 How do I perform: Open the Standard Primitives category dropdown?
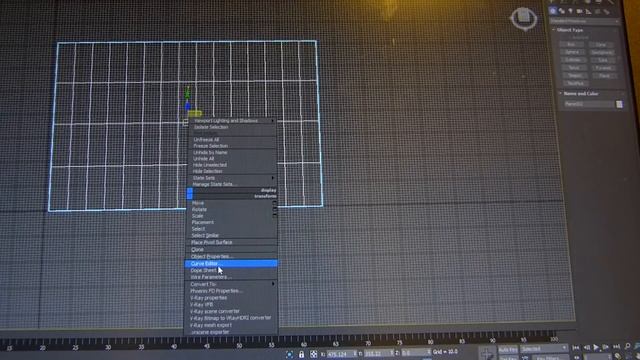coord(584,20)
